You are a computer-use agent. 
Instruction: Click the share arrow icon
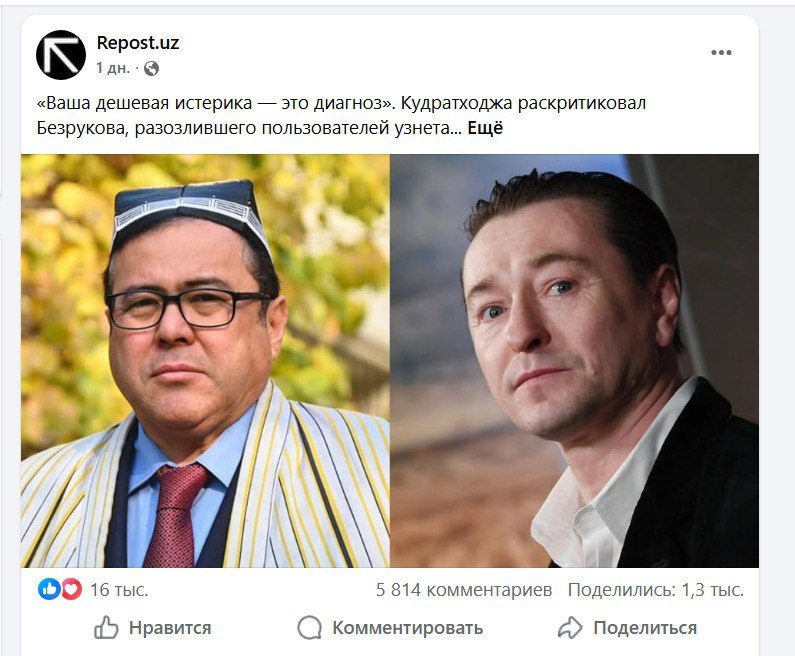(x=570, y=628)
